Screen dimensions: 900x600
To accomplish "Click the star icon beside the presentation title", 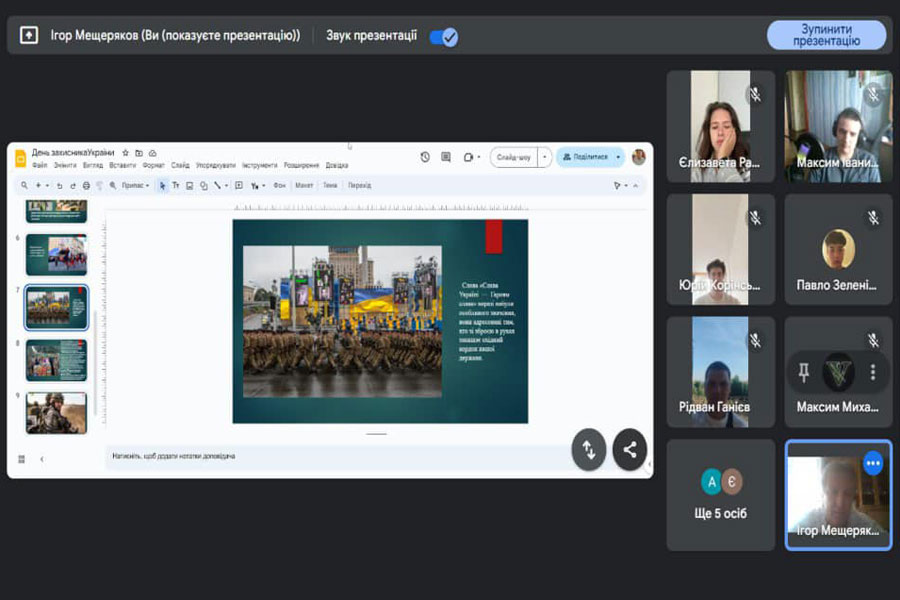I will 125,153.
